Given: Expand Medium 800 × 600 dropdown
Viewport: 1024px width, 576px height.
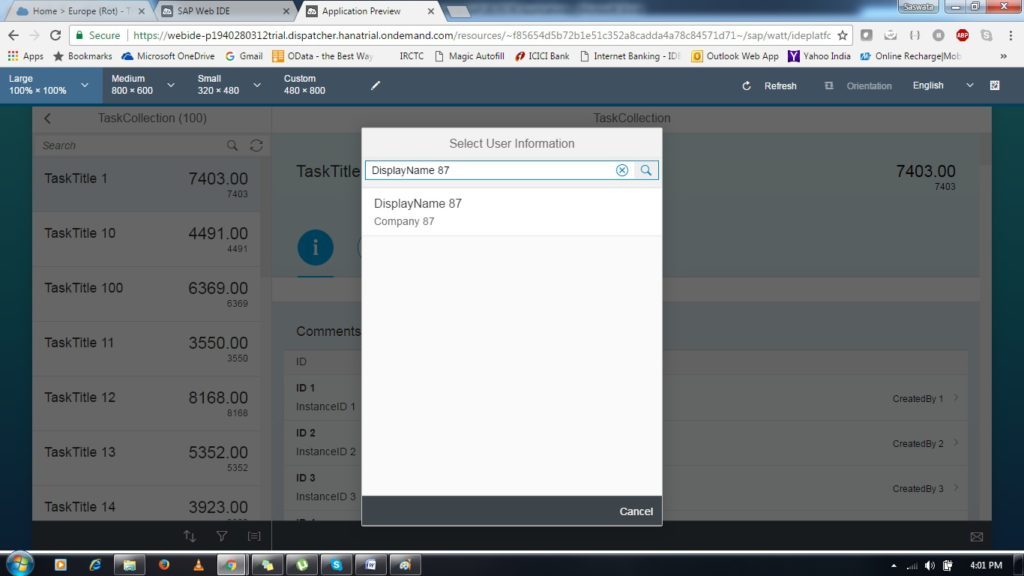Looking at the screenshot, I should (x=170, y=85).
